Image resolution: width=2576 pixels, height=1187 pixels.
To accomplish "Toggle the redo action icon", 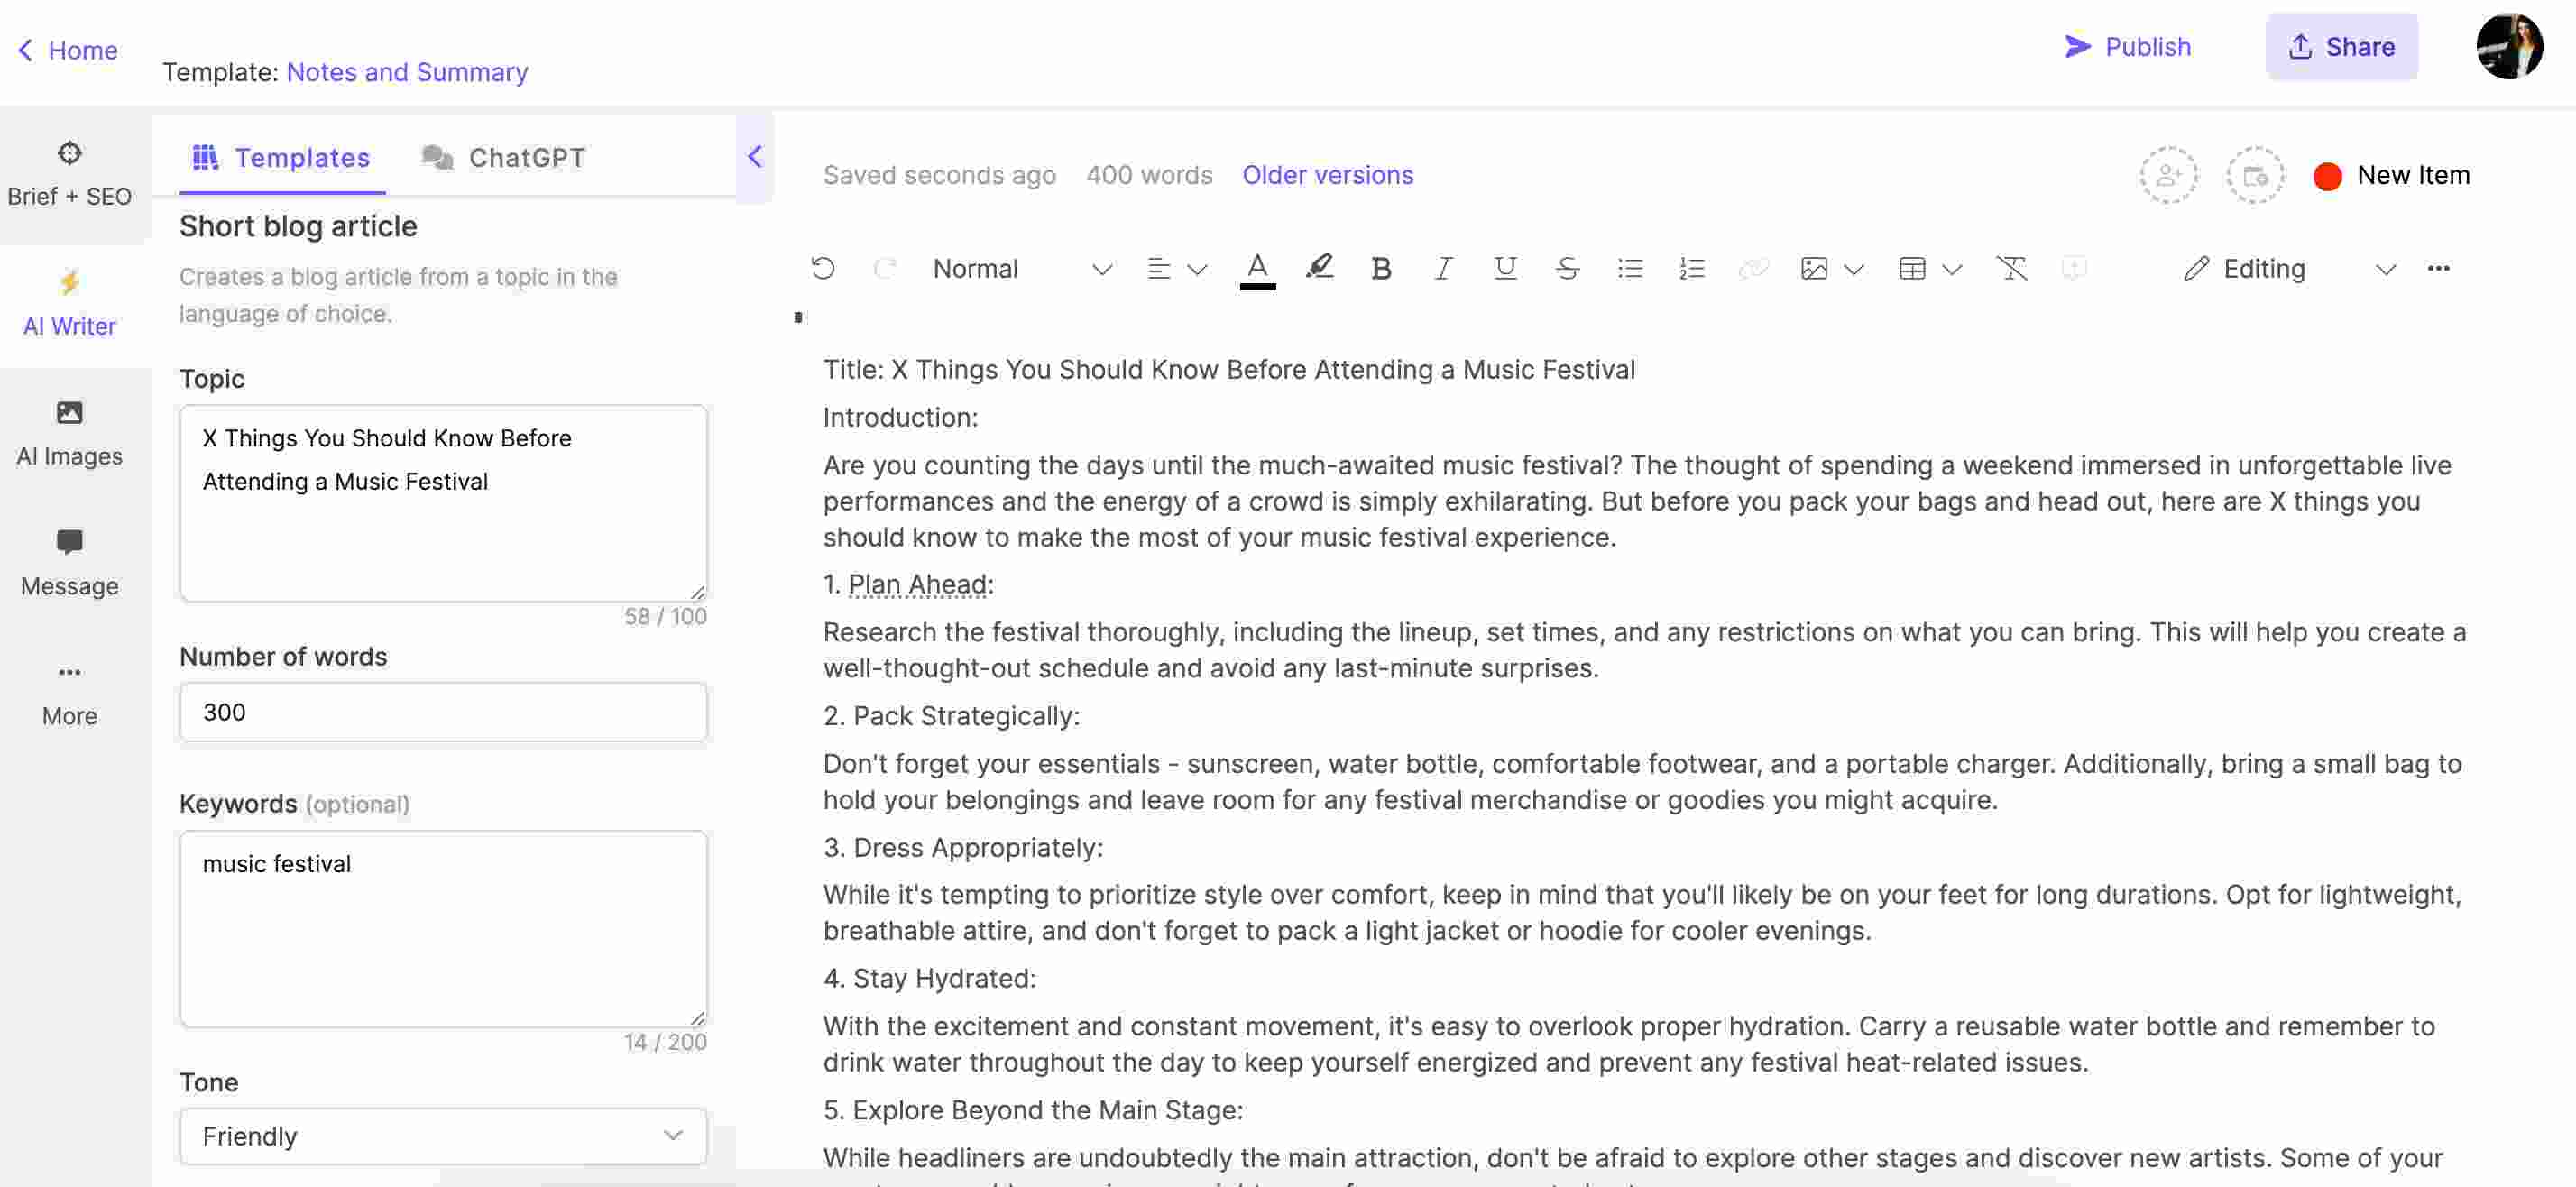I will (x=882, y=268).
